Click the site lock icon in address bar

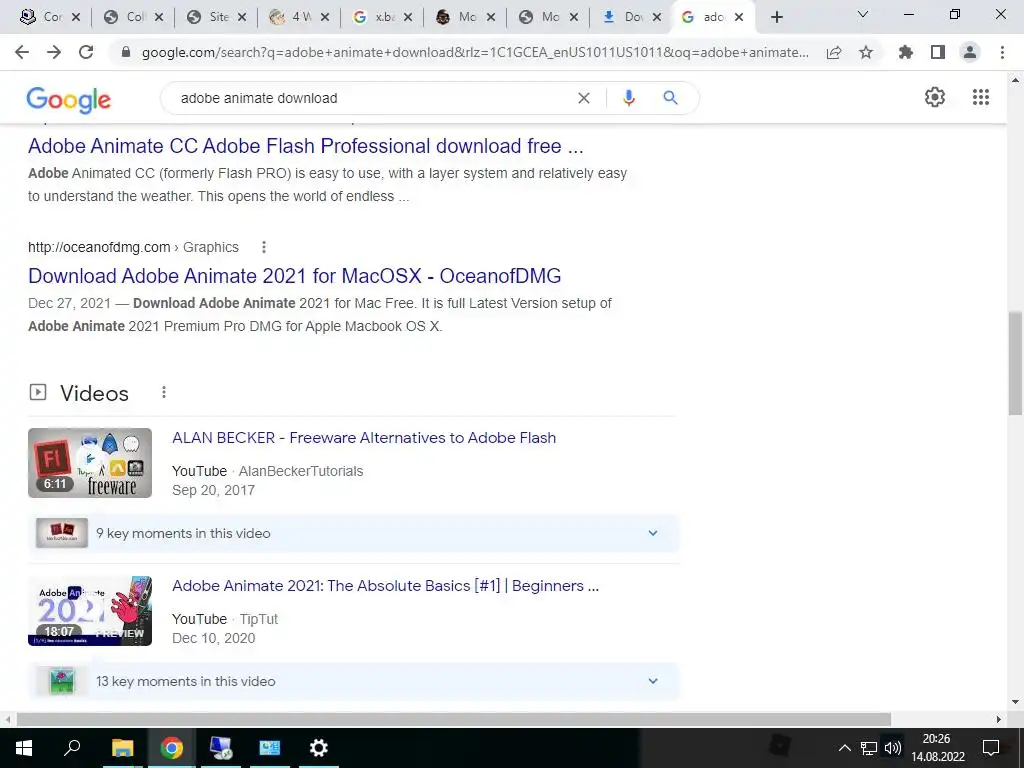126,52
